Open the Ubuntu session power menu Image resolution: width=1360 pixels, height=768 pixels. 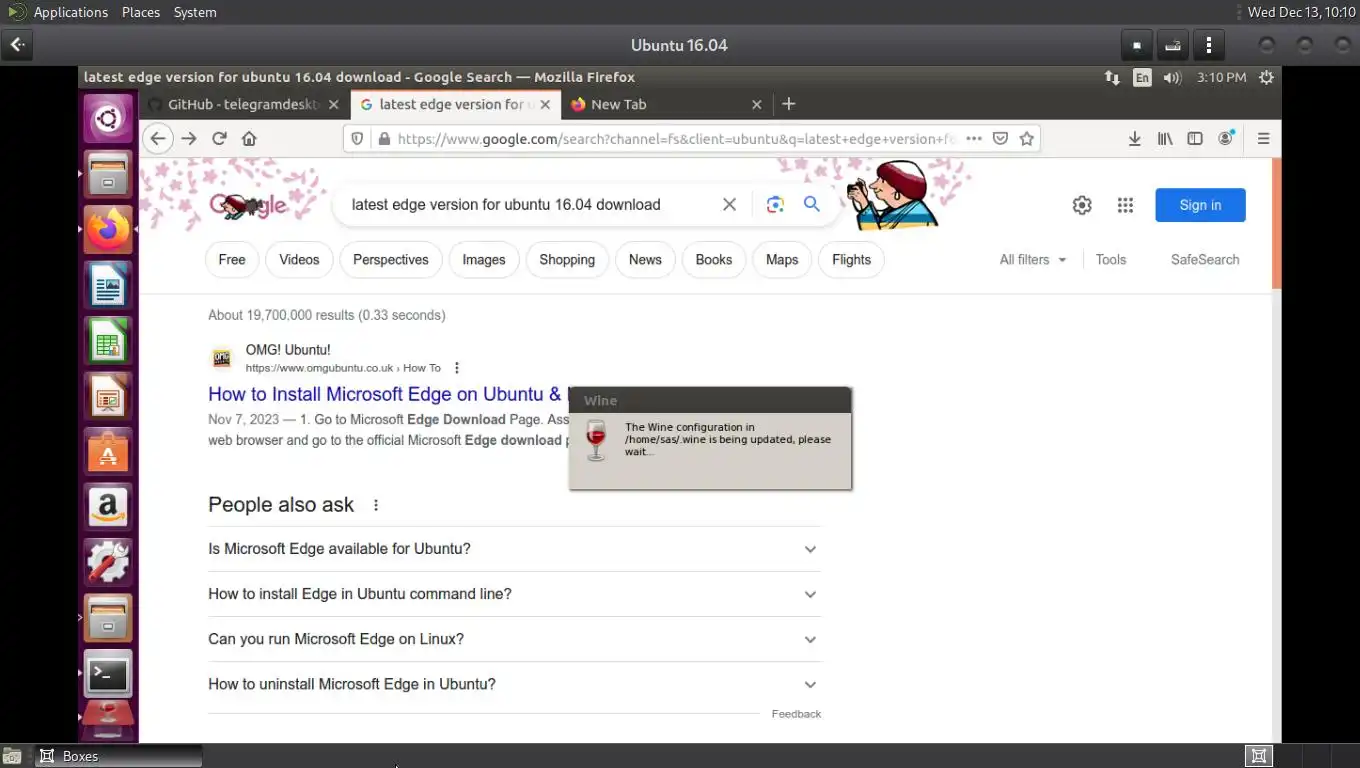point(1267,77)
